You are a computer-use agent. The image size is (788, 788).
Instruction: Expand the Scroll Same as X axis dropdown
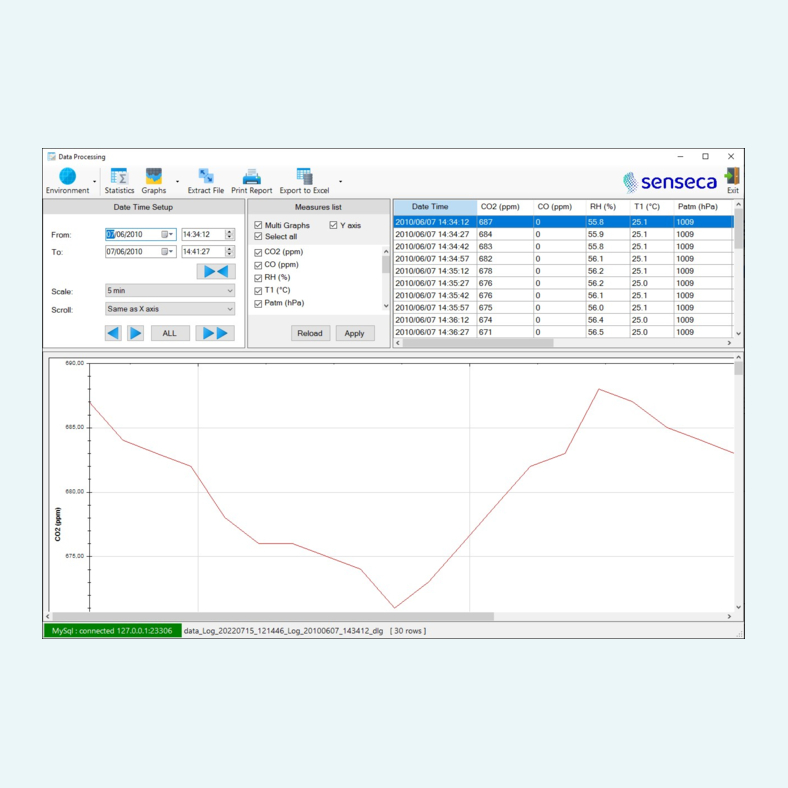(x=170, y=309)
